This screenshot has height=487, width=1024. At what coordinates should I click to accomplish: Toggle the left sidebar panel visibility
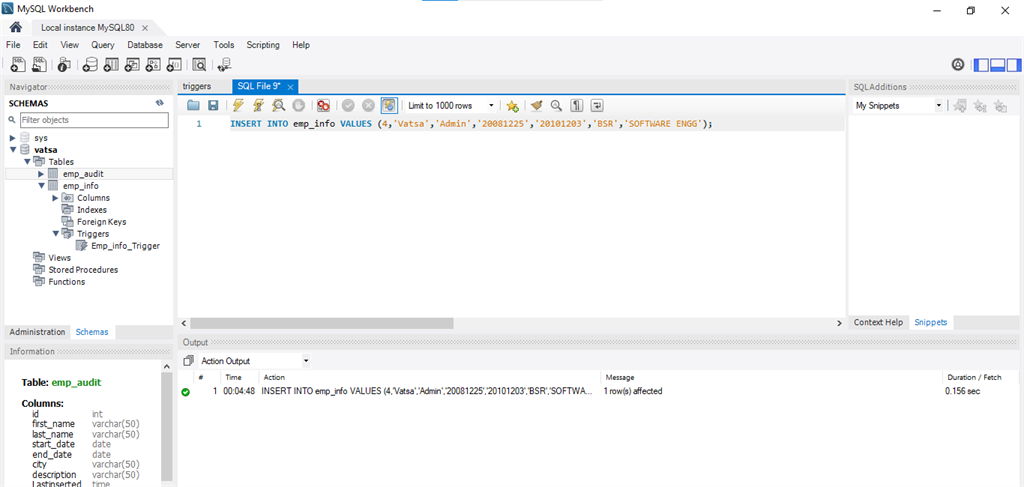click(x=982, y=65)
